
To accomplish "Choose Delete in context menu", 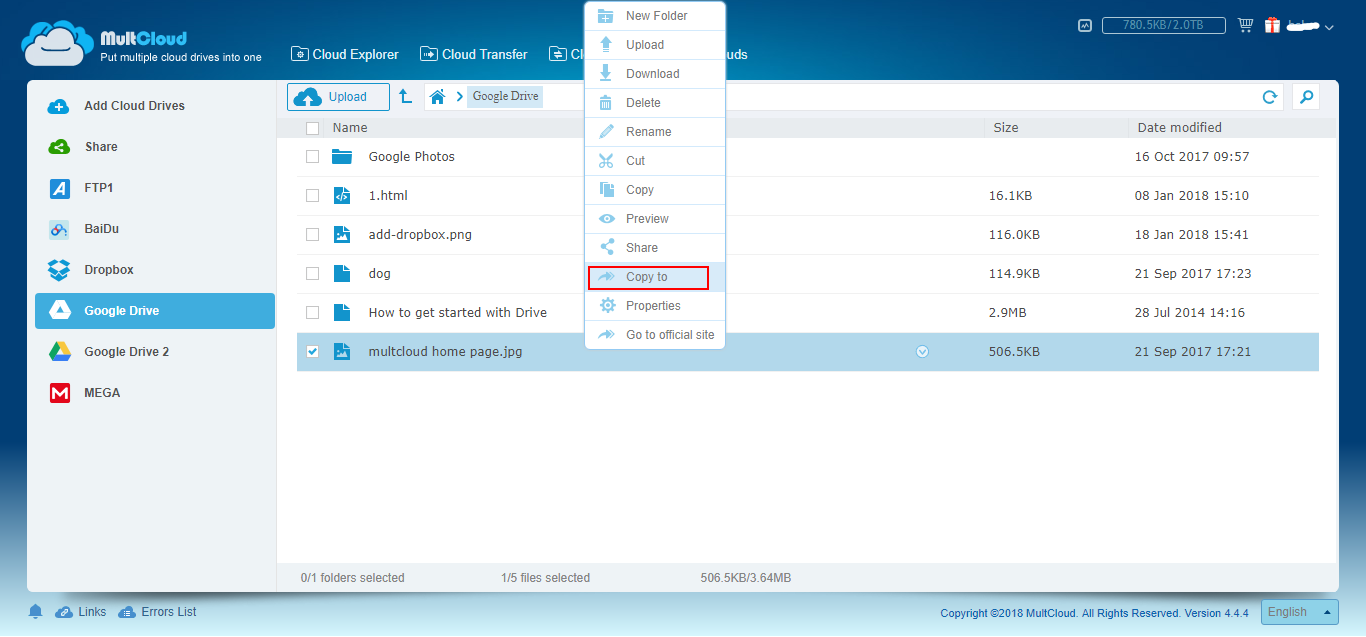I will point(655,103).
